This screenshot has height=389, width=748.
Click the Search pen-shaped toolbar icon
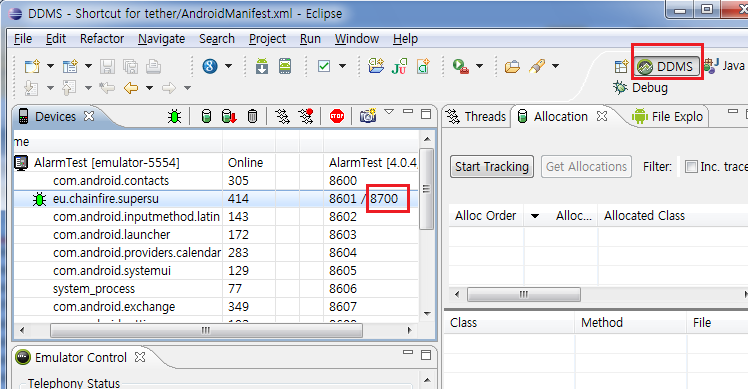[537, 66]
